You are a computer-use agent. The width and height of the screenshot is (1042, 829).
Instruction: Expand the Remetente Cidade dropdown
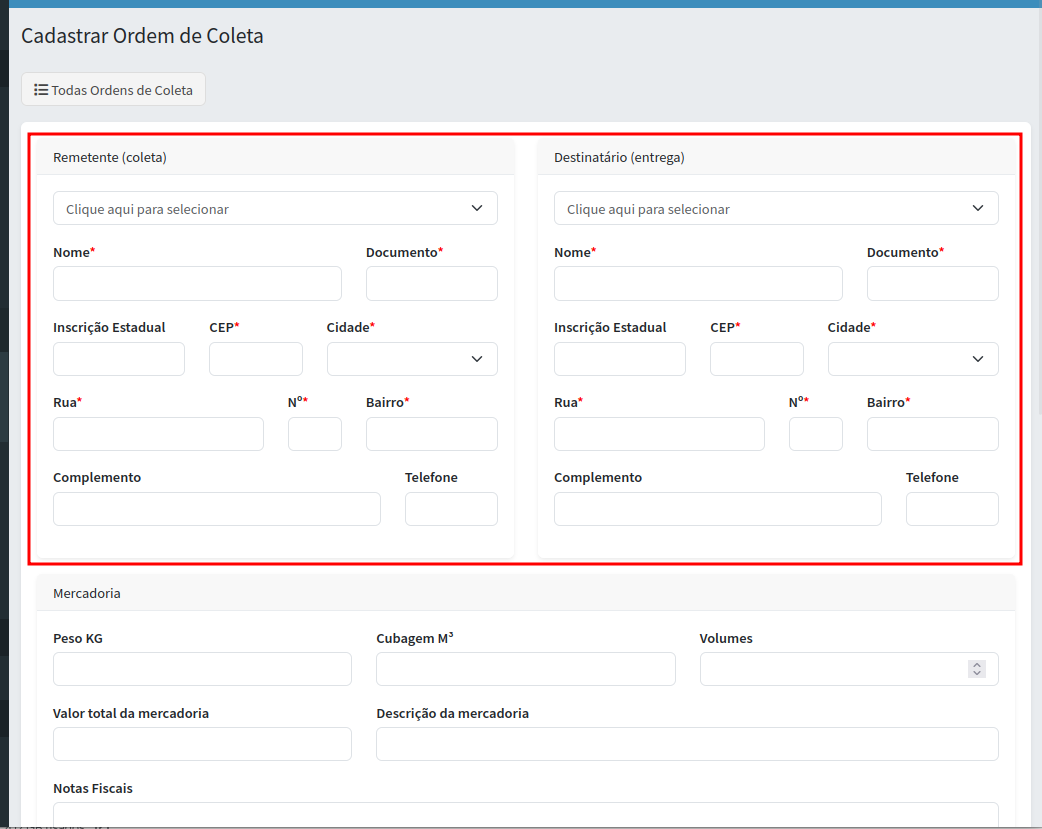(412, 359)
